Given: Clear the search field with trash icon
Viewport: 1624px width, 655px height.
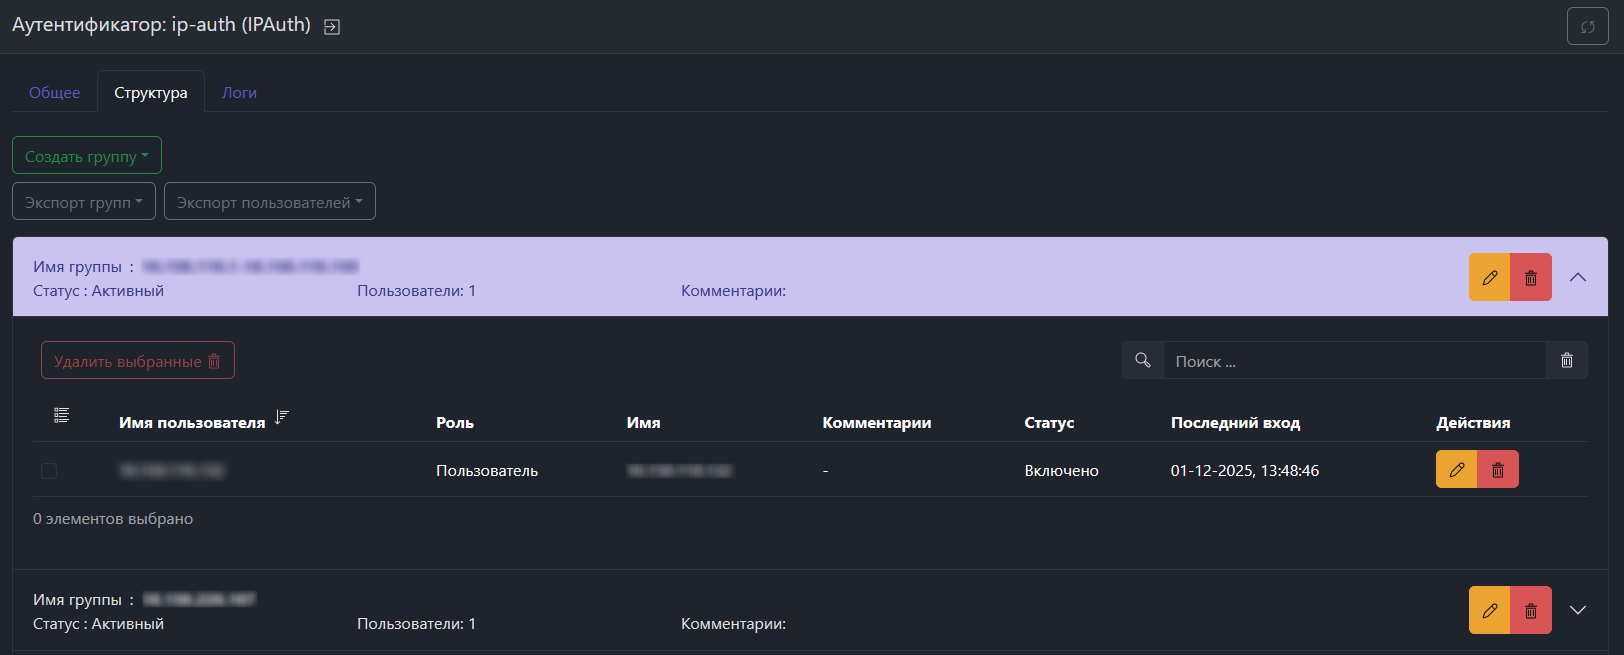Looking at the screenshot, I should point(1566,360).
